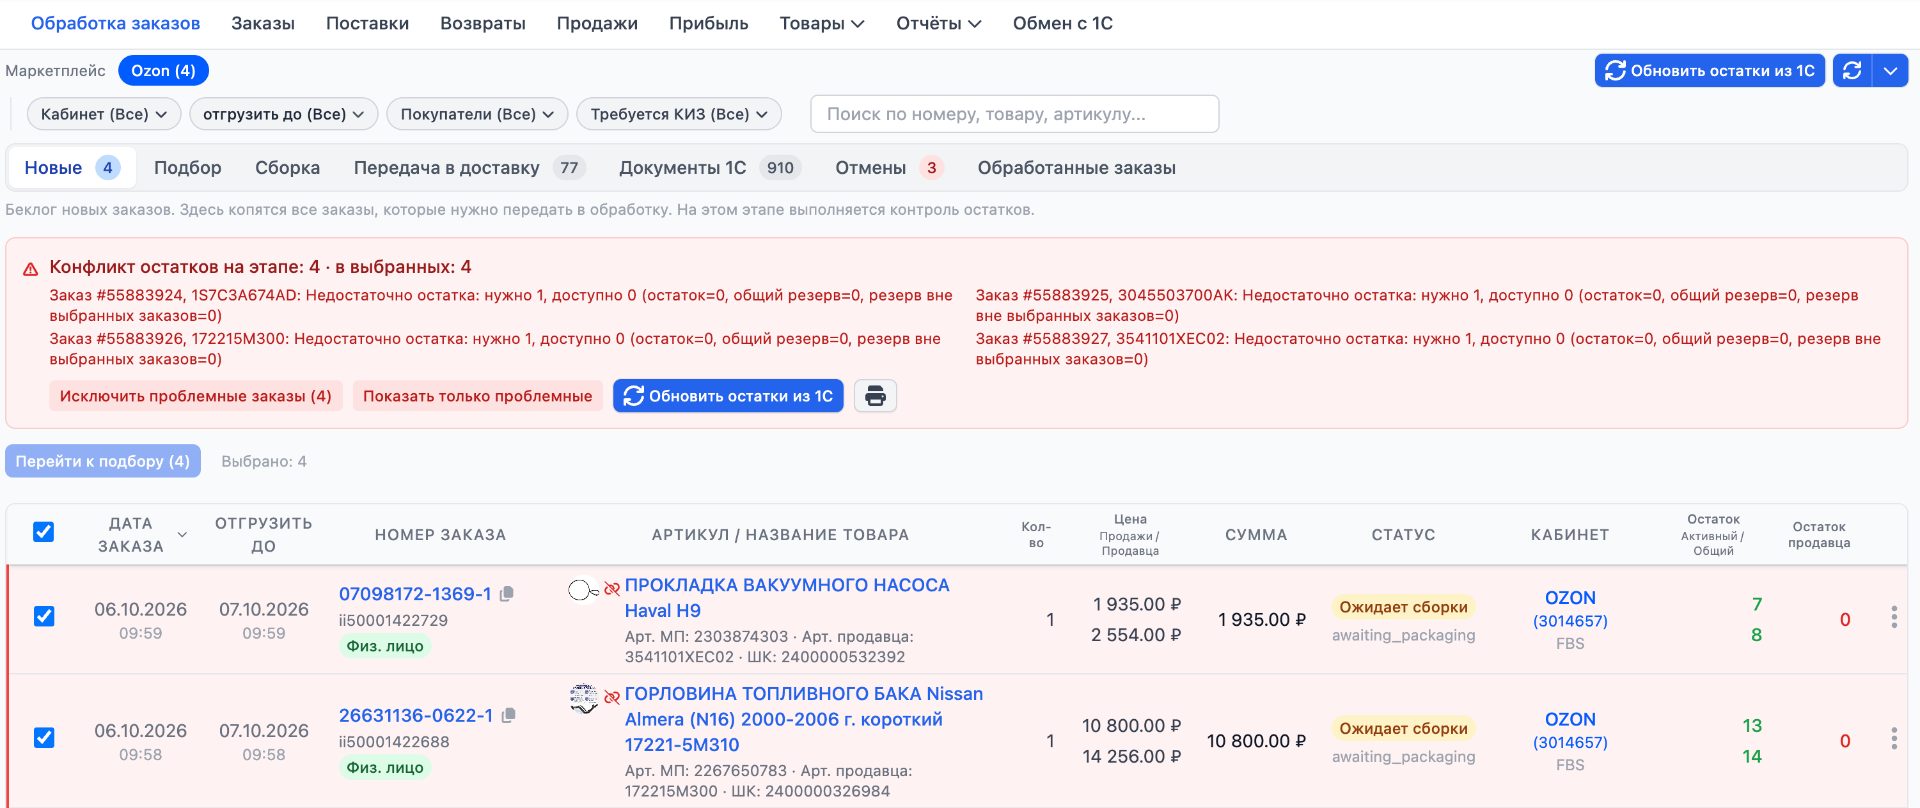1920x808 pixels.
Task: Open thumbnail of fuel tank filler neck product
Action: coord(583,698)
